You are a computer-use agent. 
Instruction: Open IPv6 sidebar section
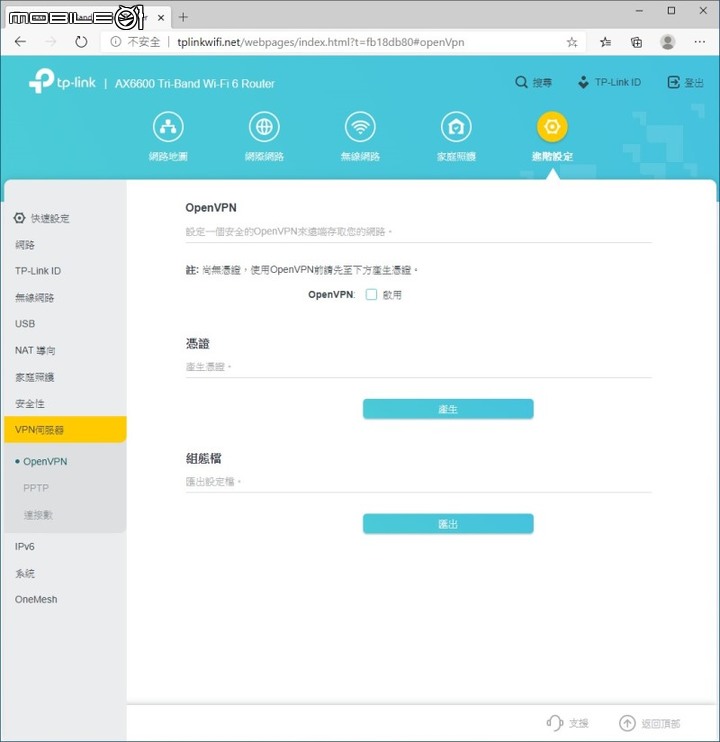pyautogui.click(x=25, y=547)
